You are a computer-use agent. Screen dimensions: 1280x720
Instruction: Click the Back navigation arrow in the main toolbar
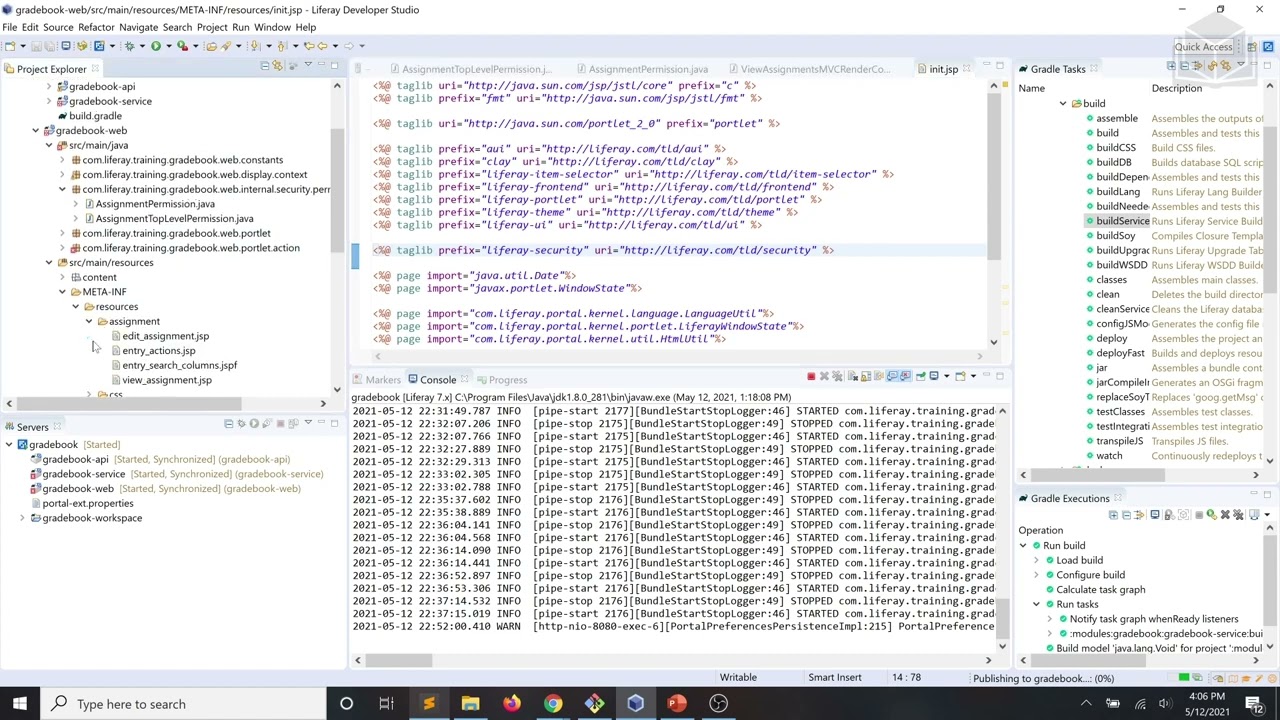coord(322,46)
